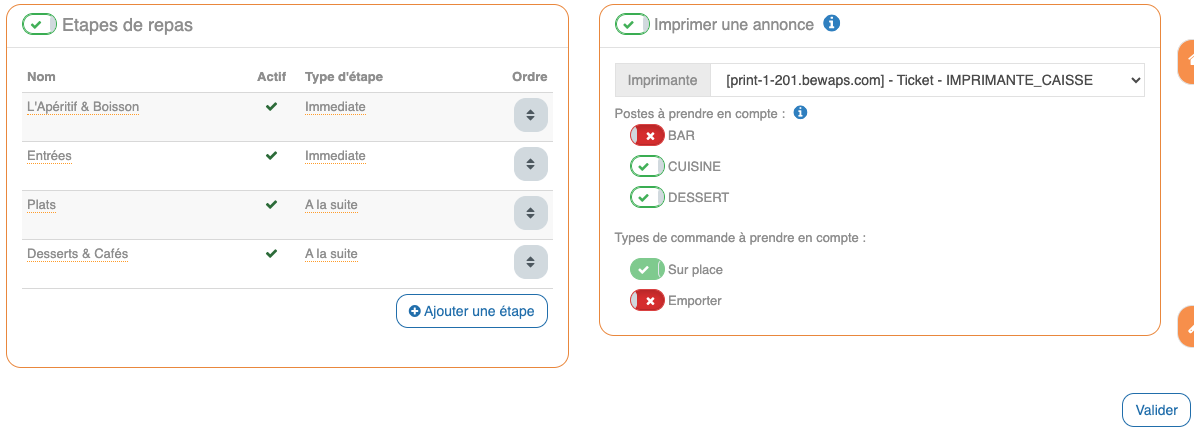Image resolution: width=1194 pixels, height=433 pixels.
Task: Click the lower orange side button
Action: point(1187,325)
